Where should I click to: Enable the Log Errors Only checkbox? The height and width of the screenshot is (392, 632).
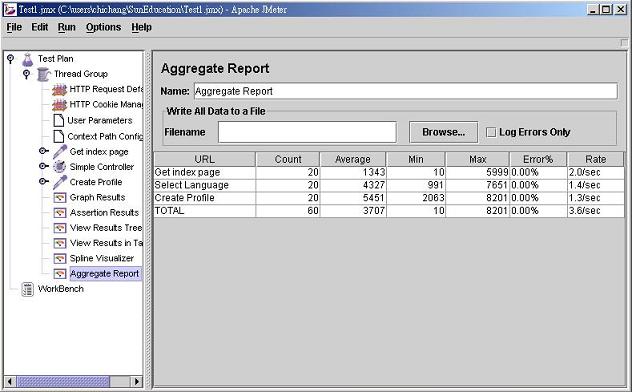tap(491, 132)
